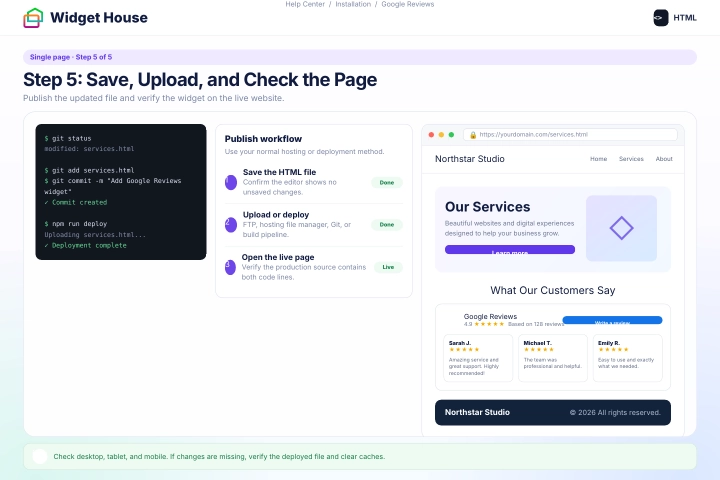Screen dimensions: 720x480
Task: Click the diamond icon in Our Services card
Action: coord(621,228)
